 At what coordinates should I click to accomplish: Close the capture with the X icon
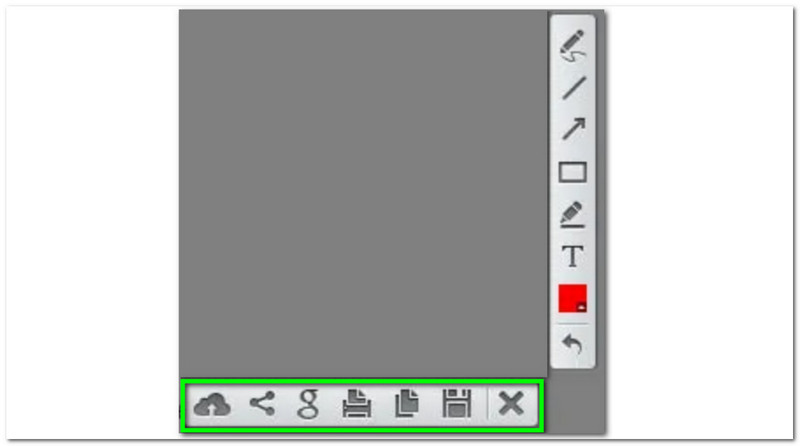pos(511,404)
